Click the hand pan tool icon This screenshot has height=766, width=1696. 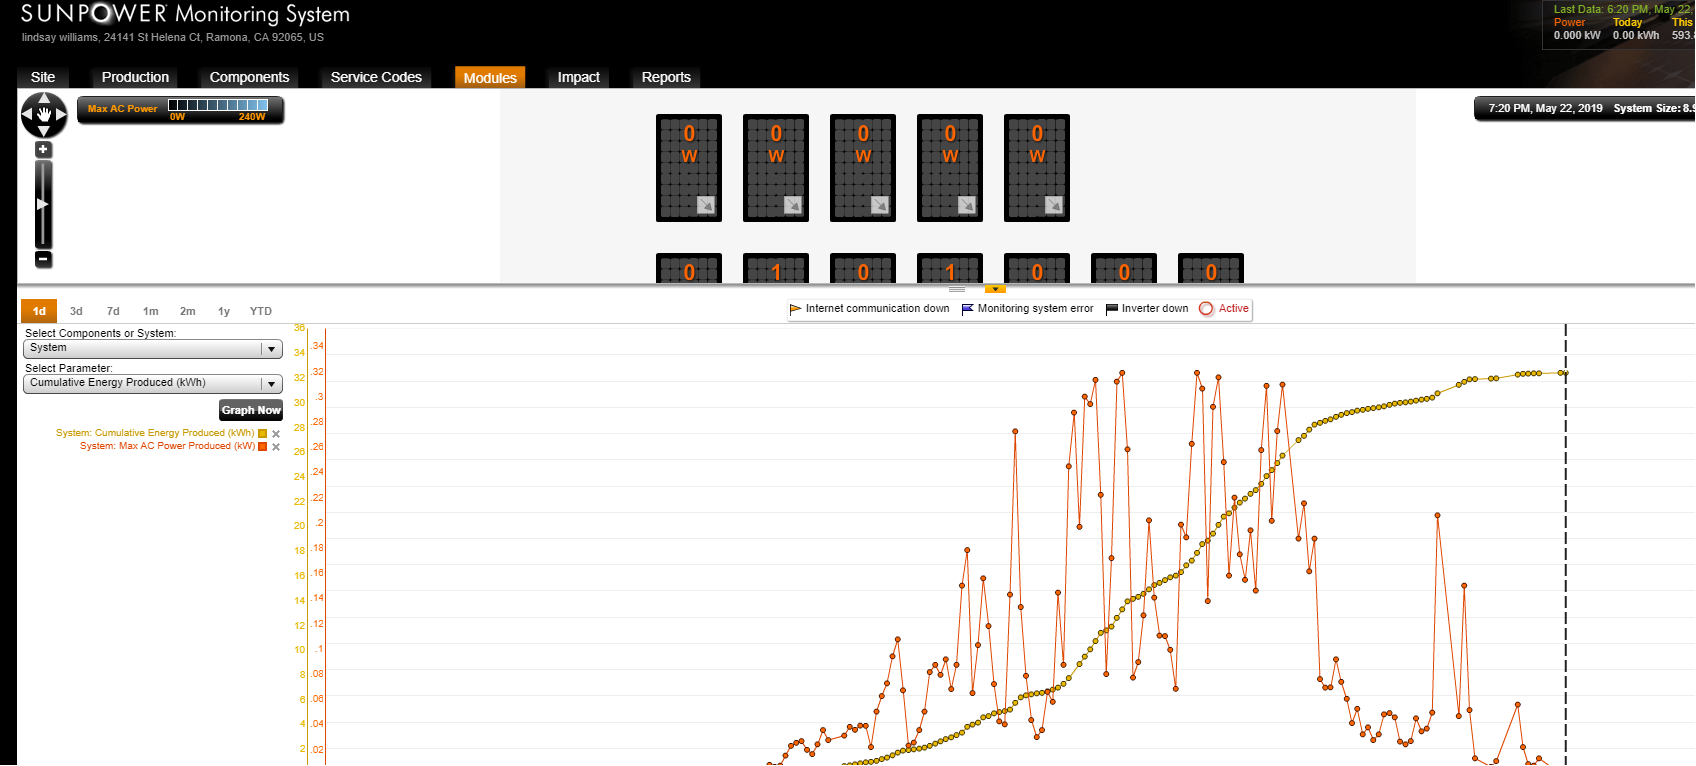point(44,115)
